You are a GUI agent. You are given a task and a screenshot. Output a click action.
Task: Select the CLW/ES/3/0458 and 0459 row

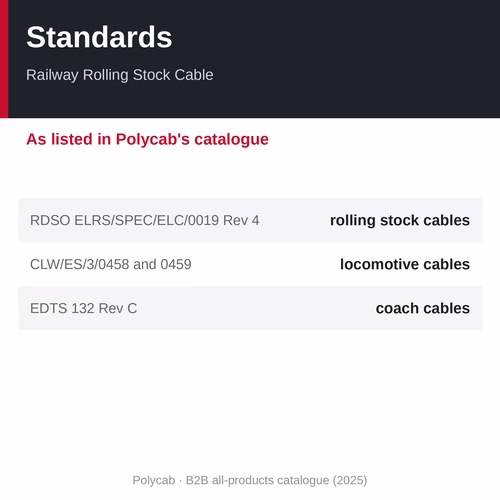tap(250, 264)
